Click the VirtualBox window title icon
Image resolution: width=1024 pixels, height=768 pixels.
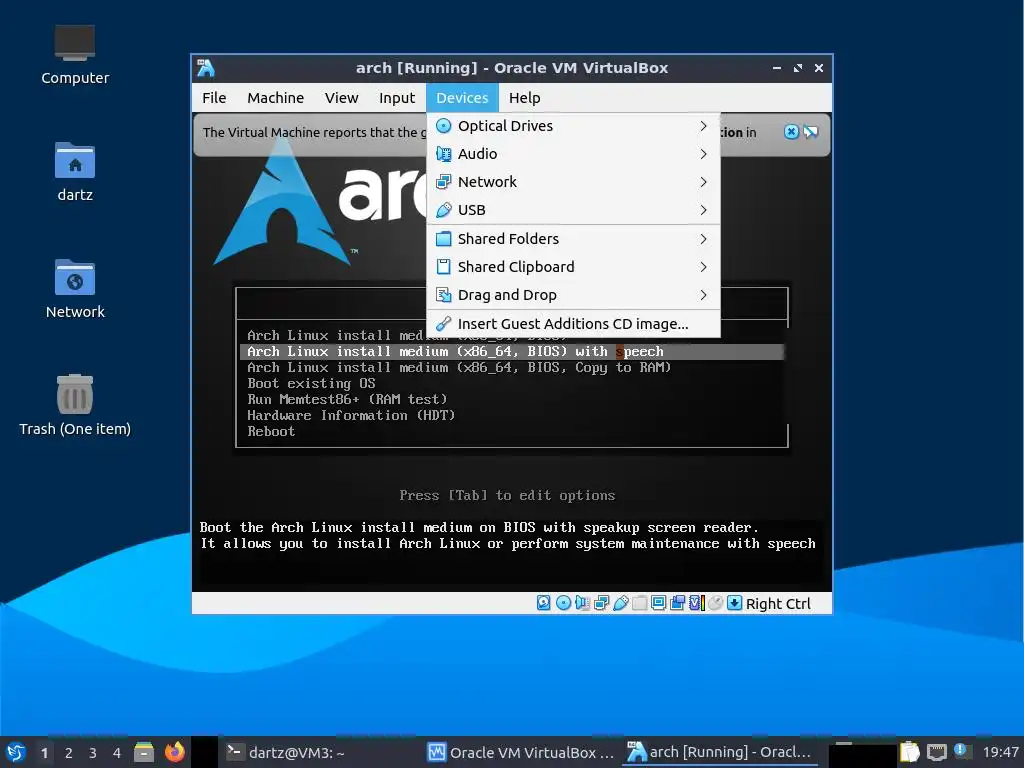point(206,68)
